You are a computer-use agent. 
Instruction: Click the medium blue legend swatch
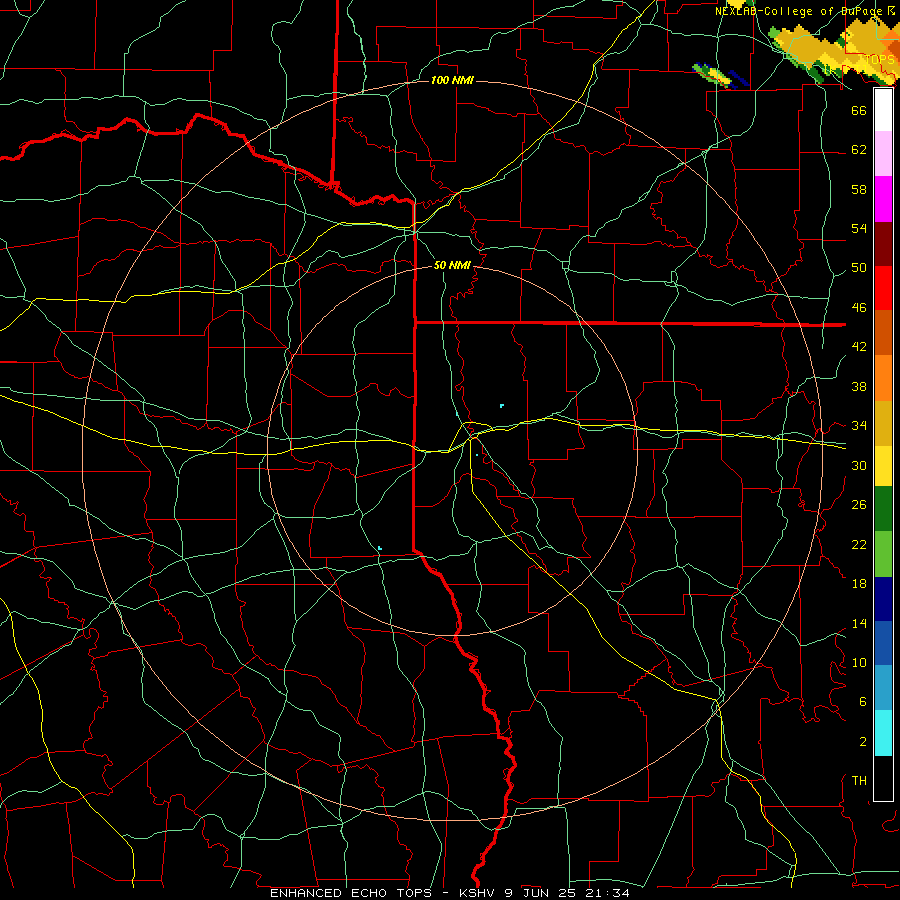point(883,643)
